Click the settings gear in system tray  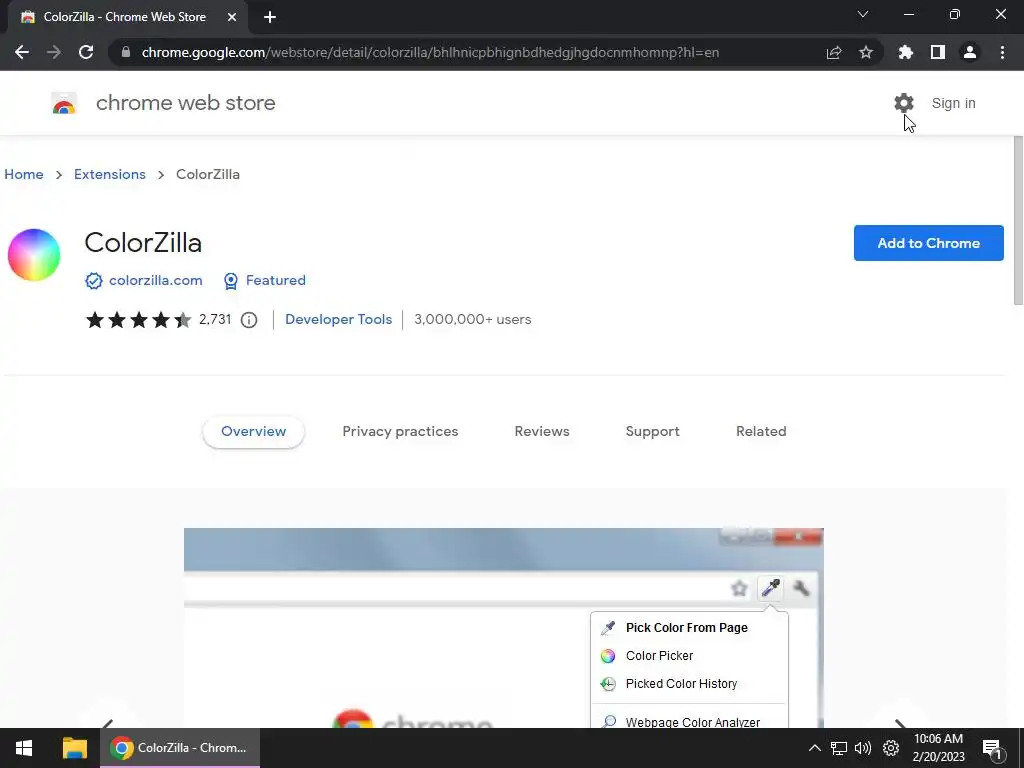click(891, 748)
